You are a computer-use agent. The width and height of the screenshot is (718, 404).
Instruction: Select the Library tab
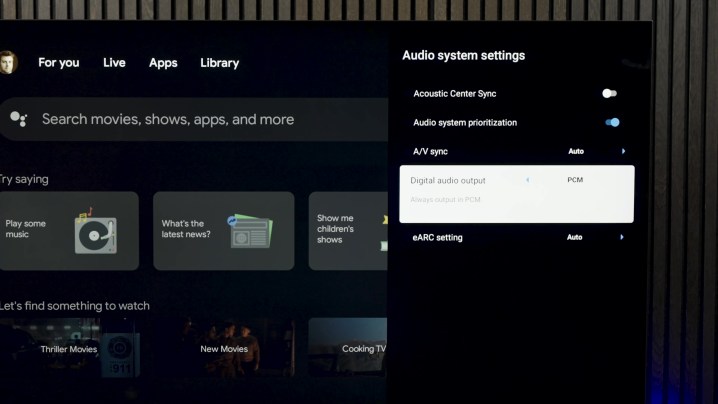(x=219, y=62)
